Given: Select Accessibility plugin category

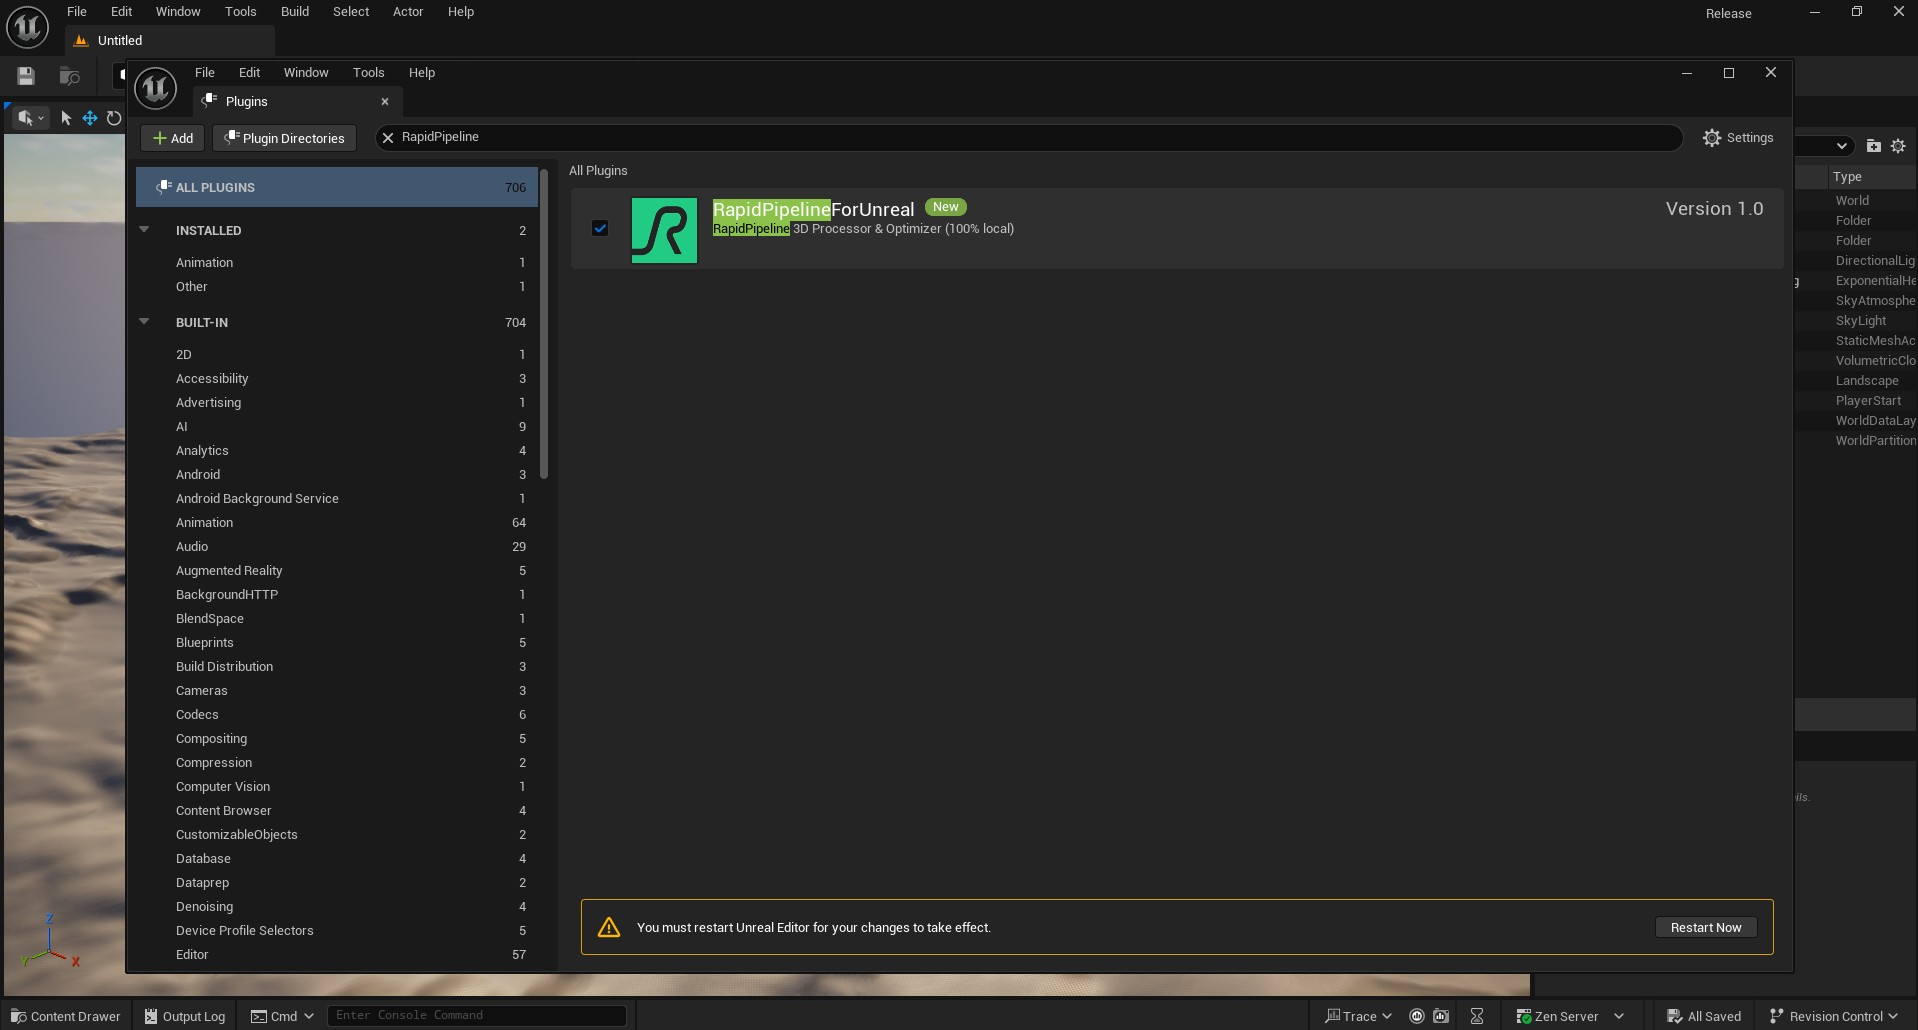Looking at the screenshot, I should coord(337,378).
